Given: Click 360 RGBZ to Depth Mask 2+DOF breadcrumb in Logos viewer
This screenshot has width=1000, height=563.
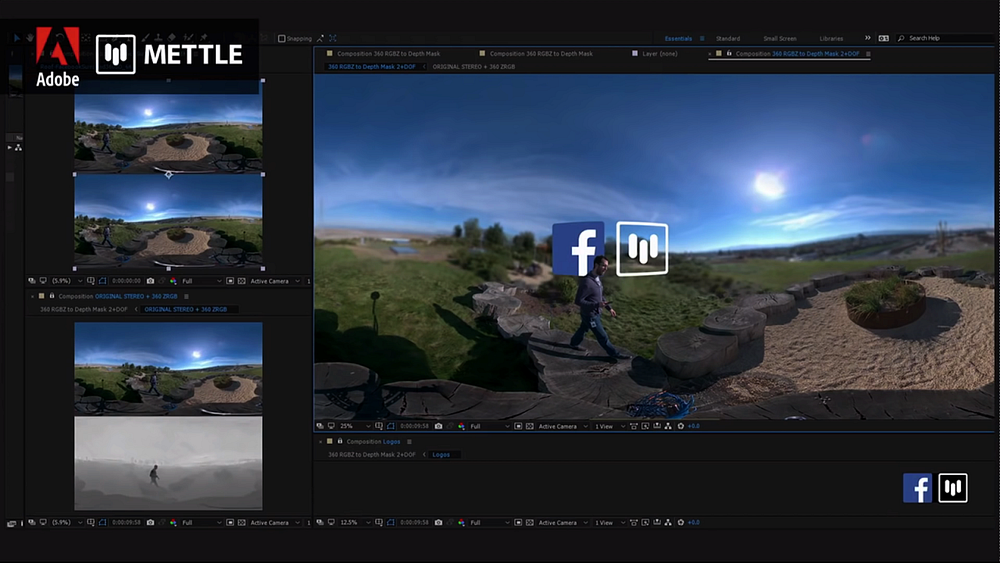Looking at the screenshot, I should pyautogui.click(x=372, y=455).
